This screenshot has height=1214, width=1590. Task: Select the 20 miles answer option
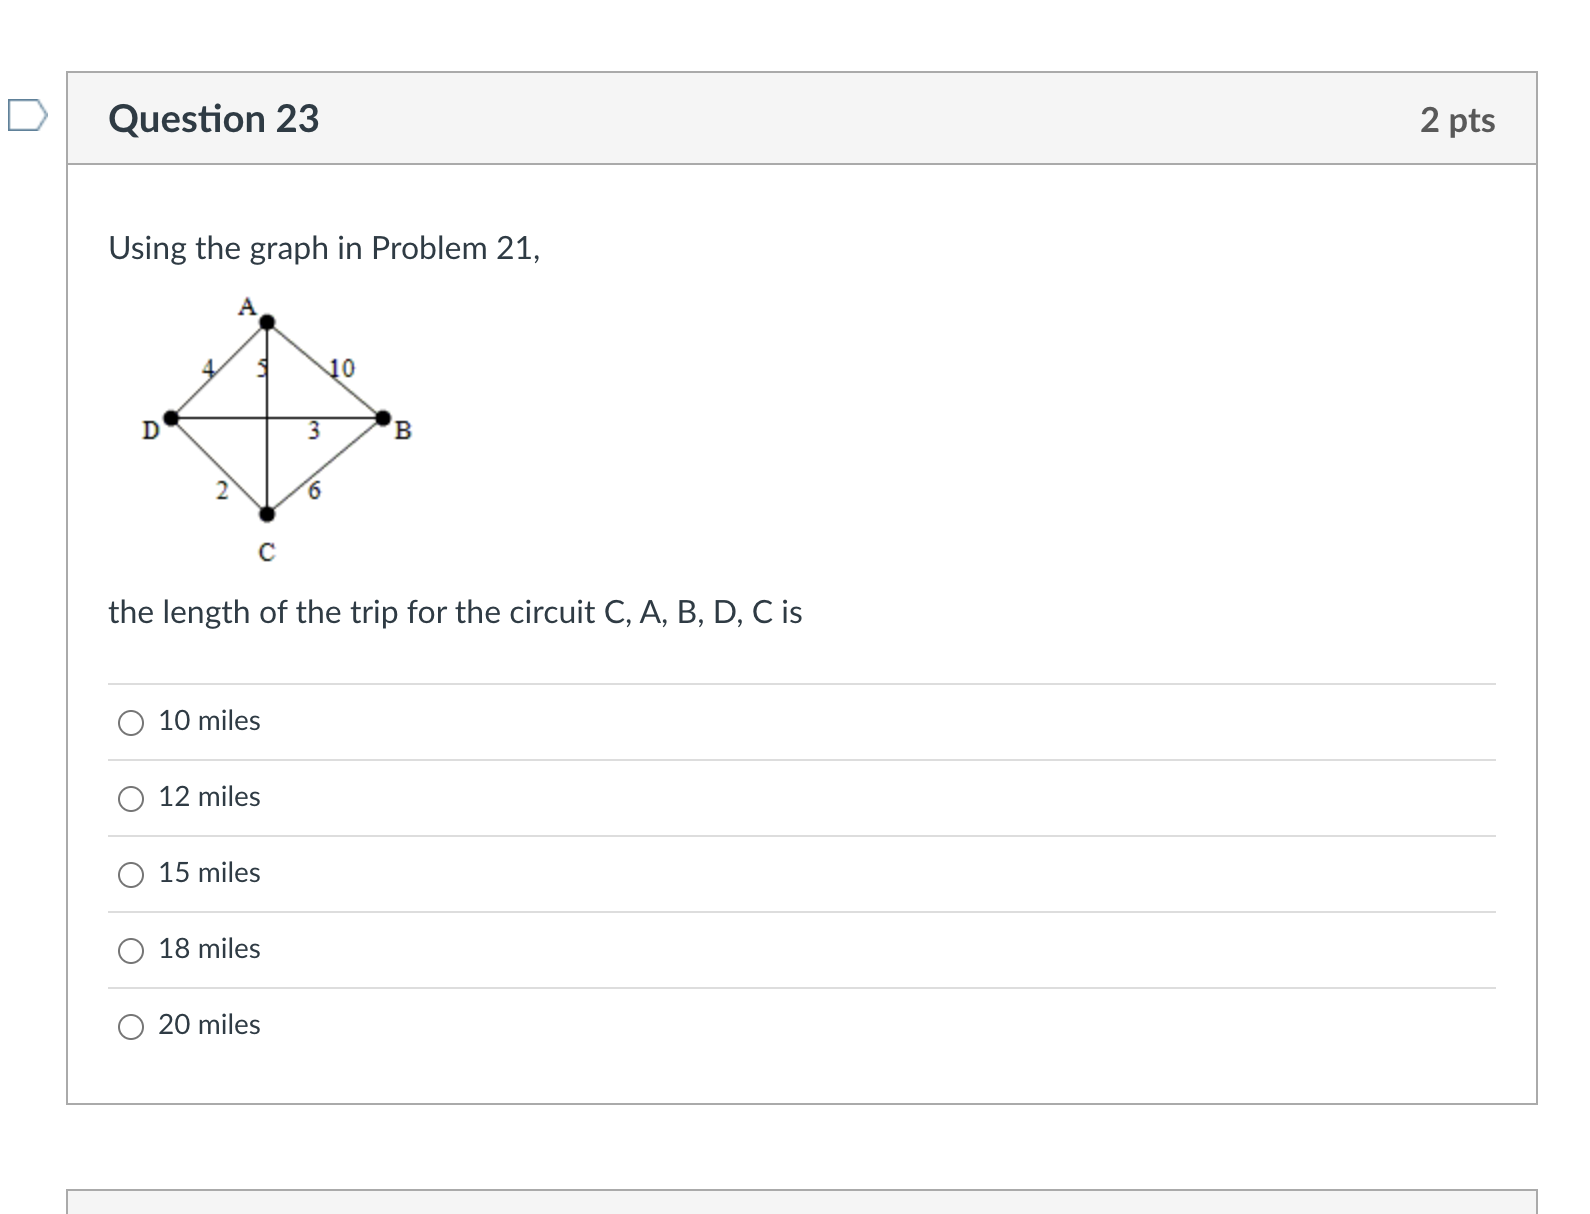pos(130,1025)
